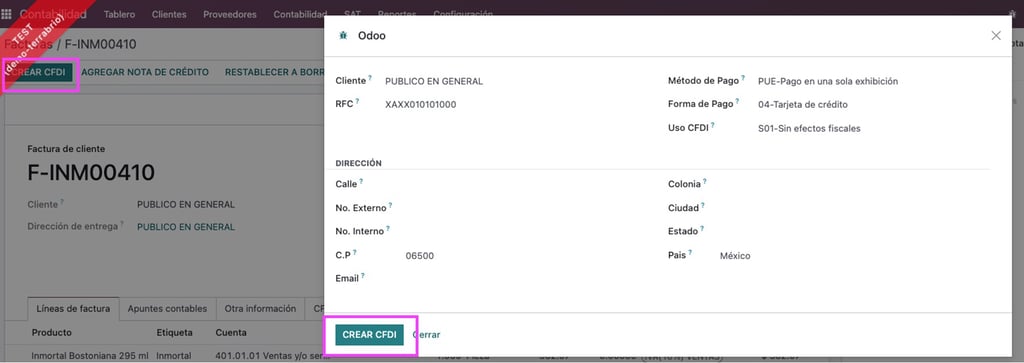
Task: Show help tooltip next to Cliente in dialog
Action: [x=370, y=78]
